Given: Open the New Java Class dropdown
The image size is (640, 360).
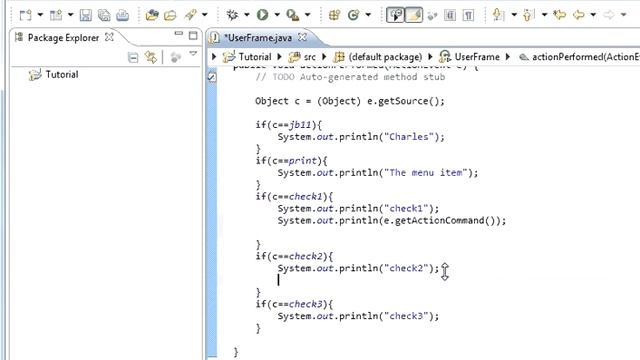Looking at the screenshot, I should [x=368, y=15].
